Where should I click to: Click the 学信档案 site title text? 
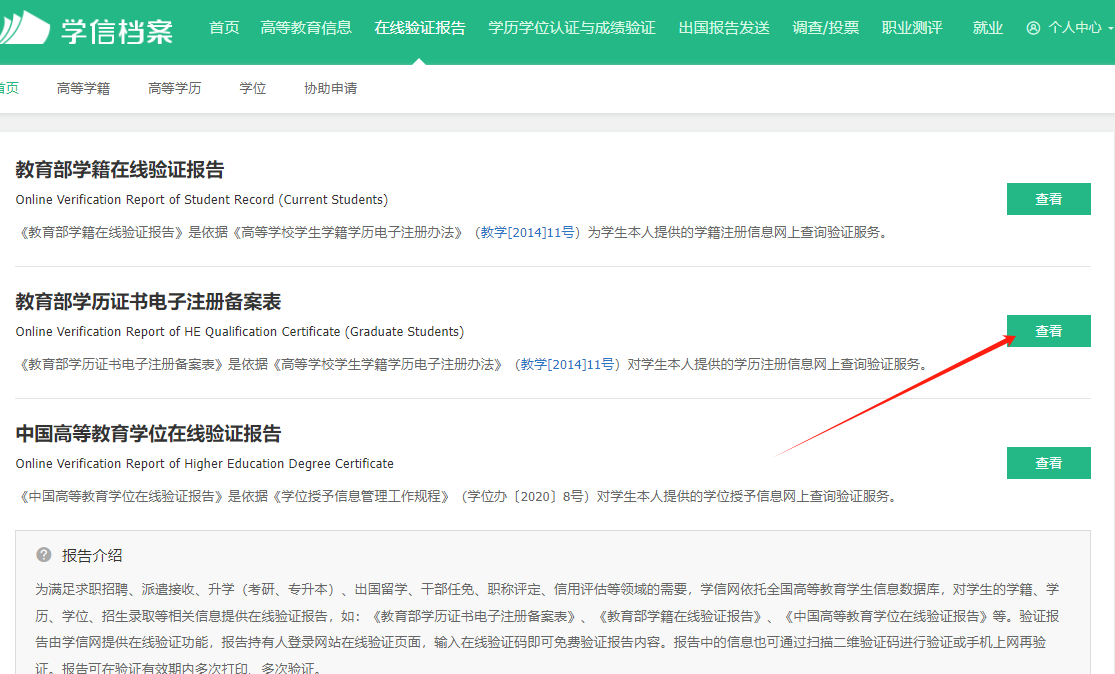pos(117,31)
